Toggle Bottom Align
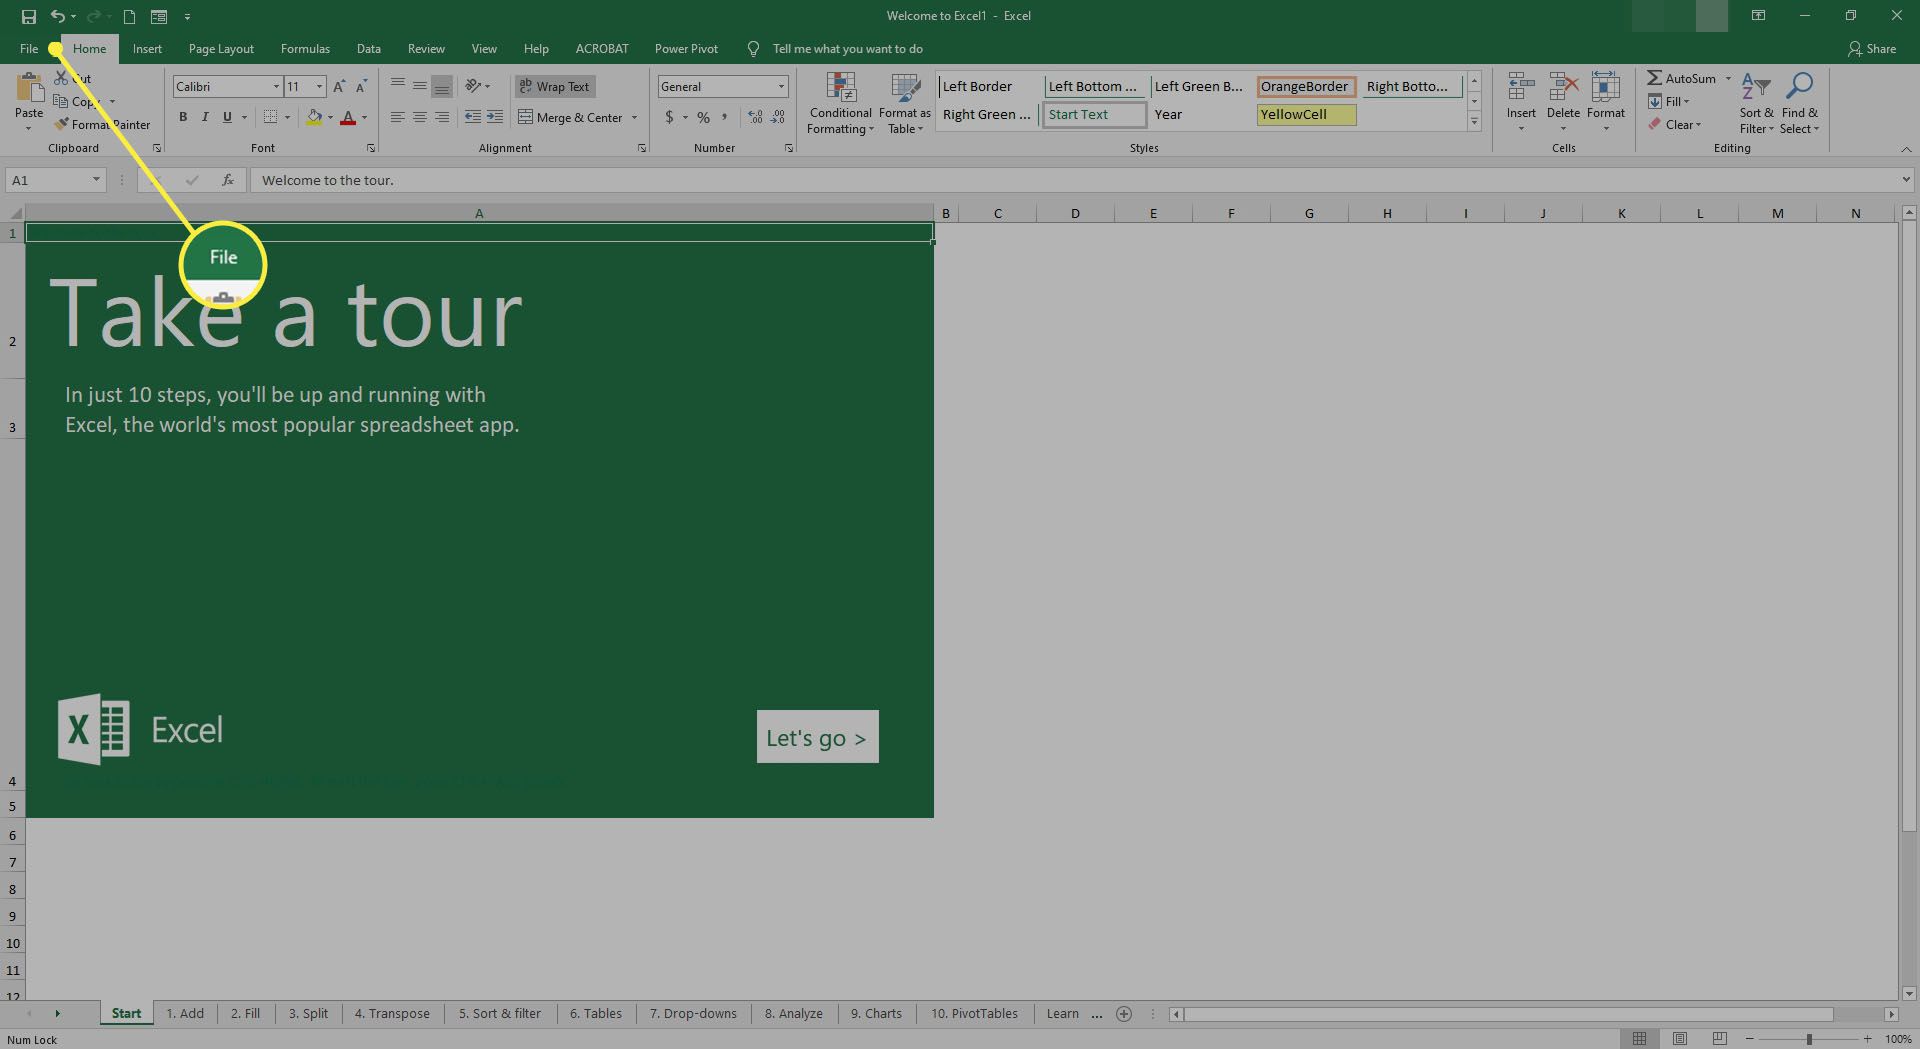The image size is (1920, 1049). coord(442,86)
